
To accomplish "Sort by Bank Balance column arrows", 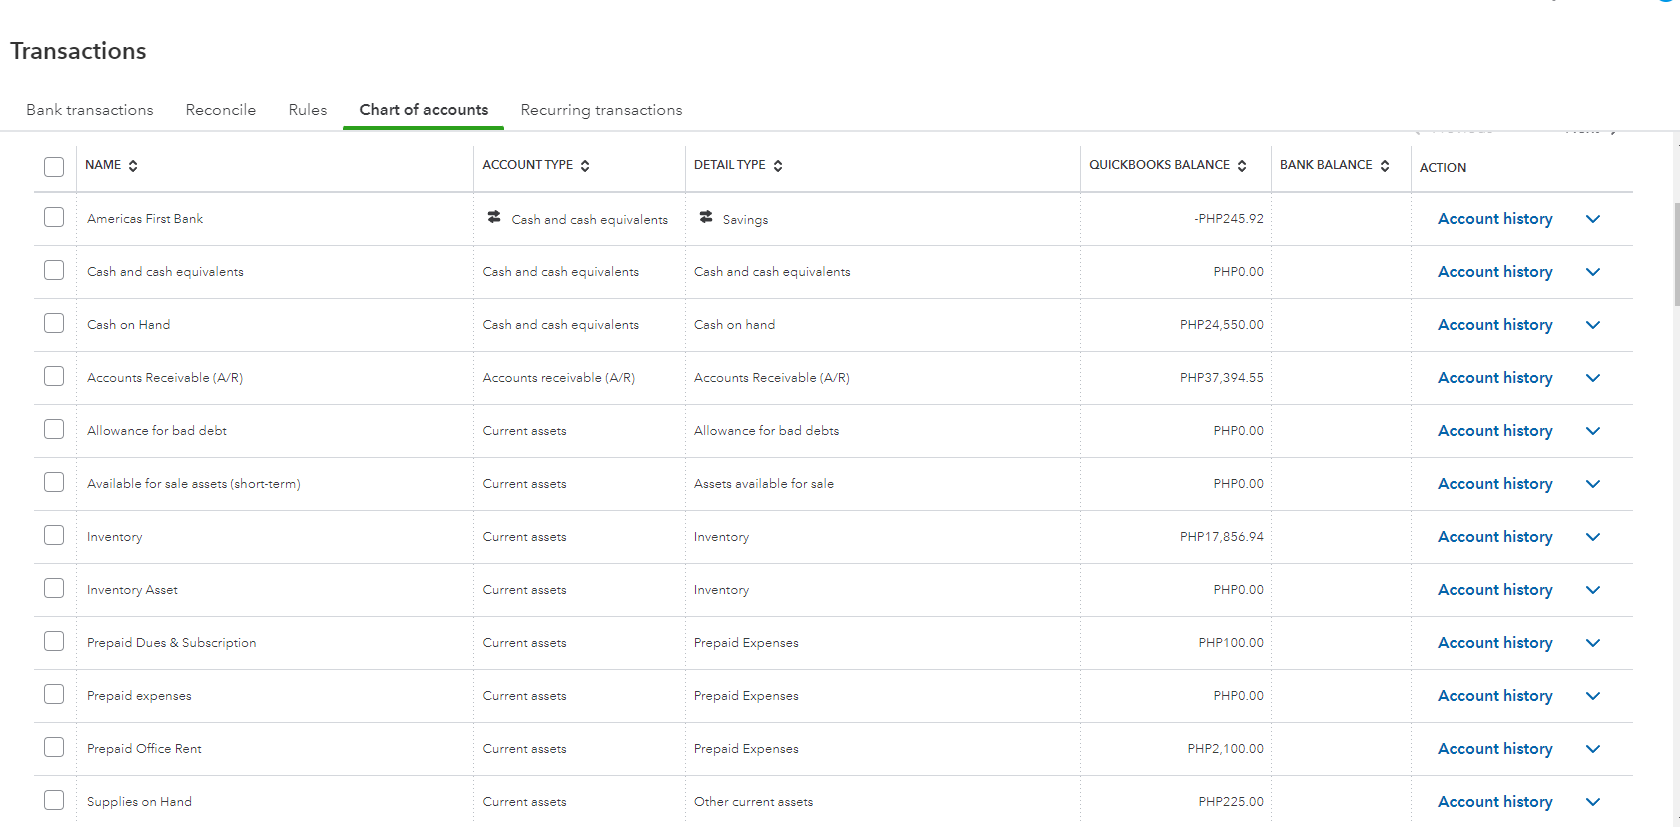I will [x=1385, y=166].
